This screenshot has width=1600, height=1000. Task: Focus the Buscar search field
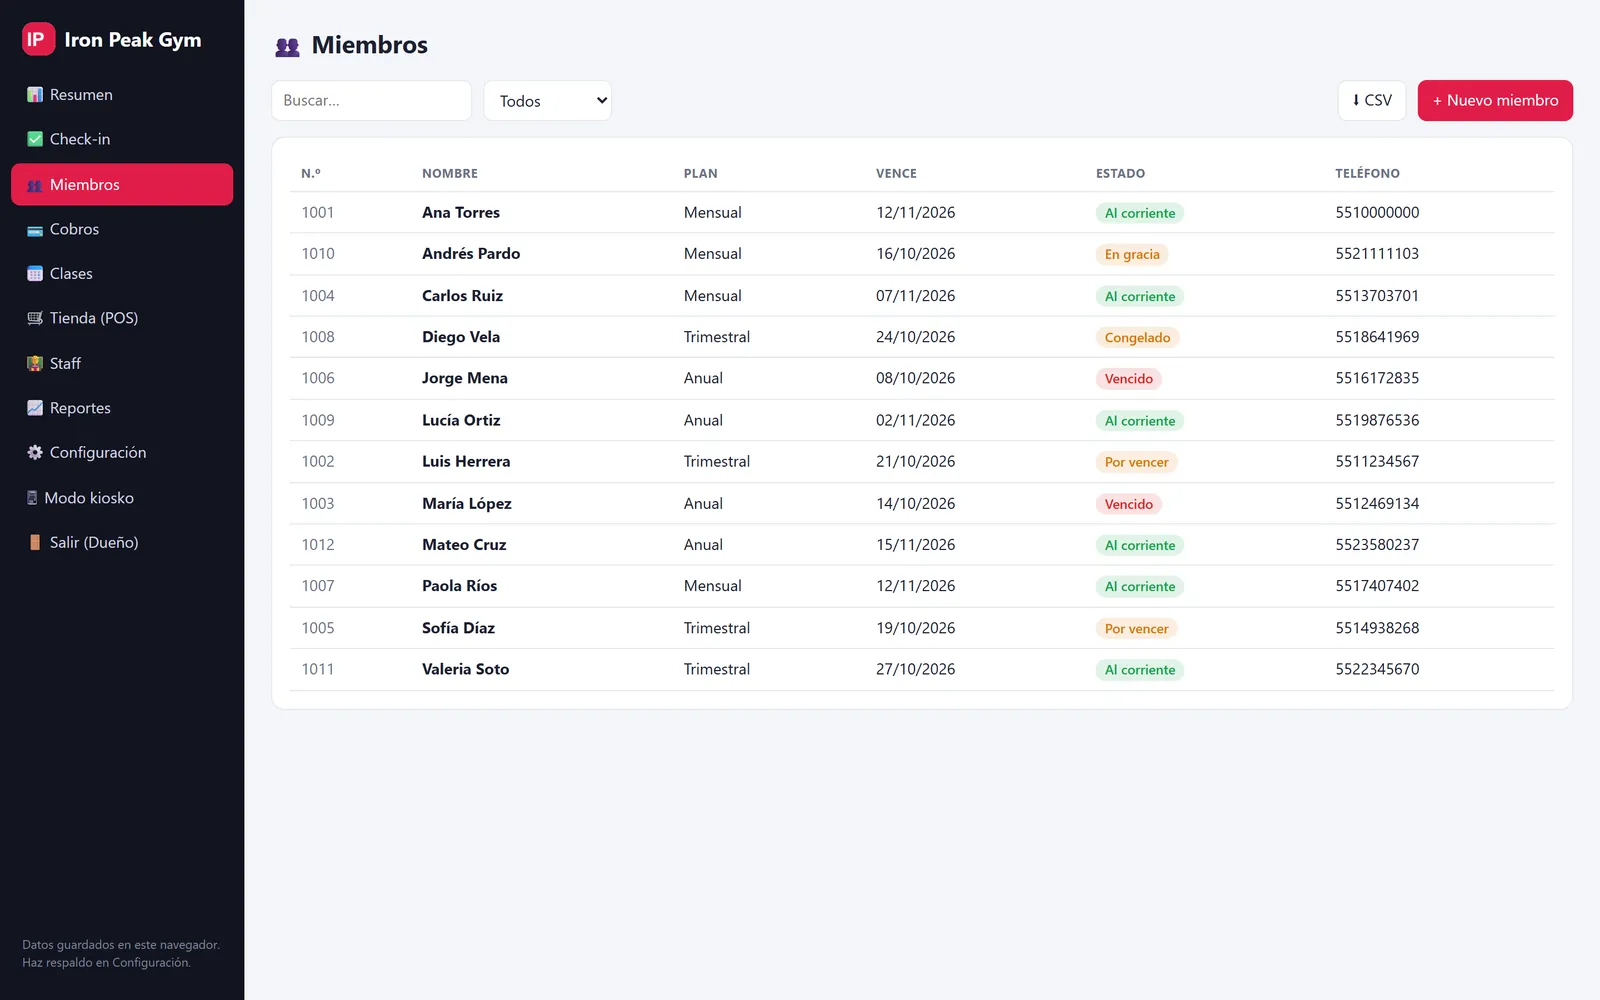[371, 101]
